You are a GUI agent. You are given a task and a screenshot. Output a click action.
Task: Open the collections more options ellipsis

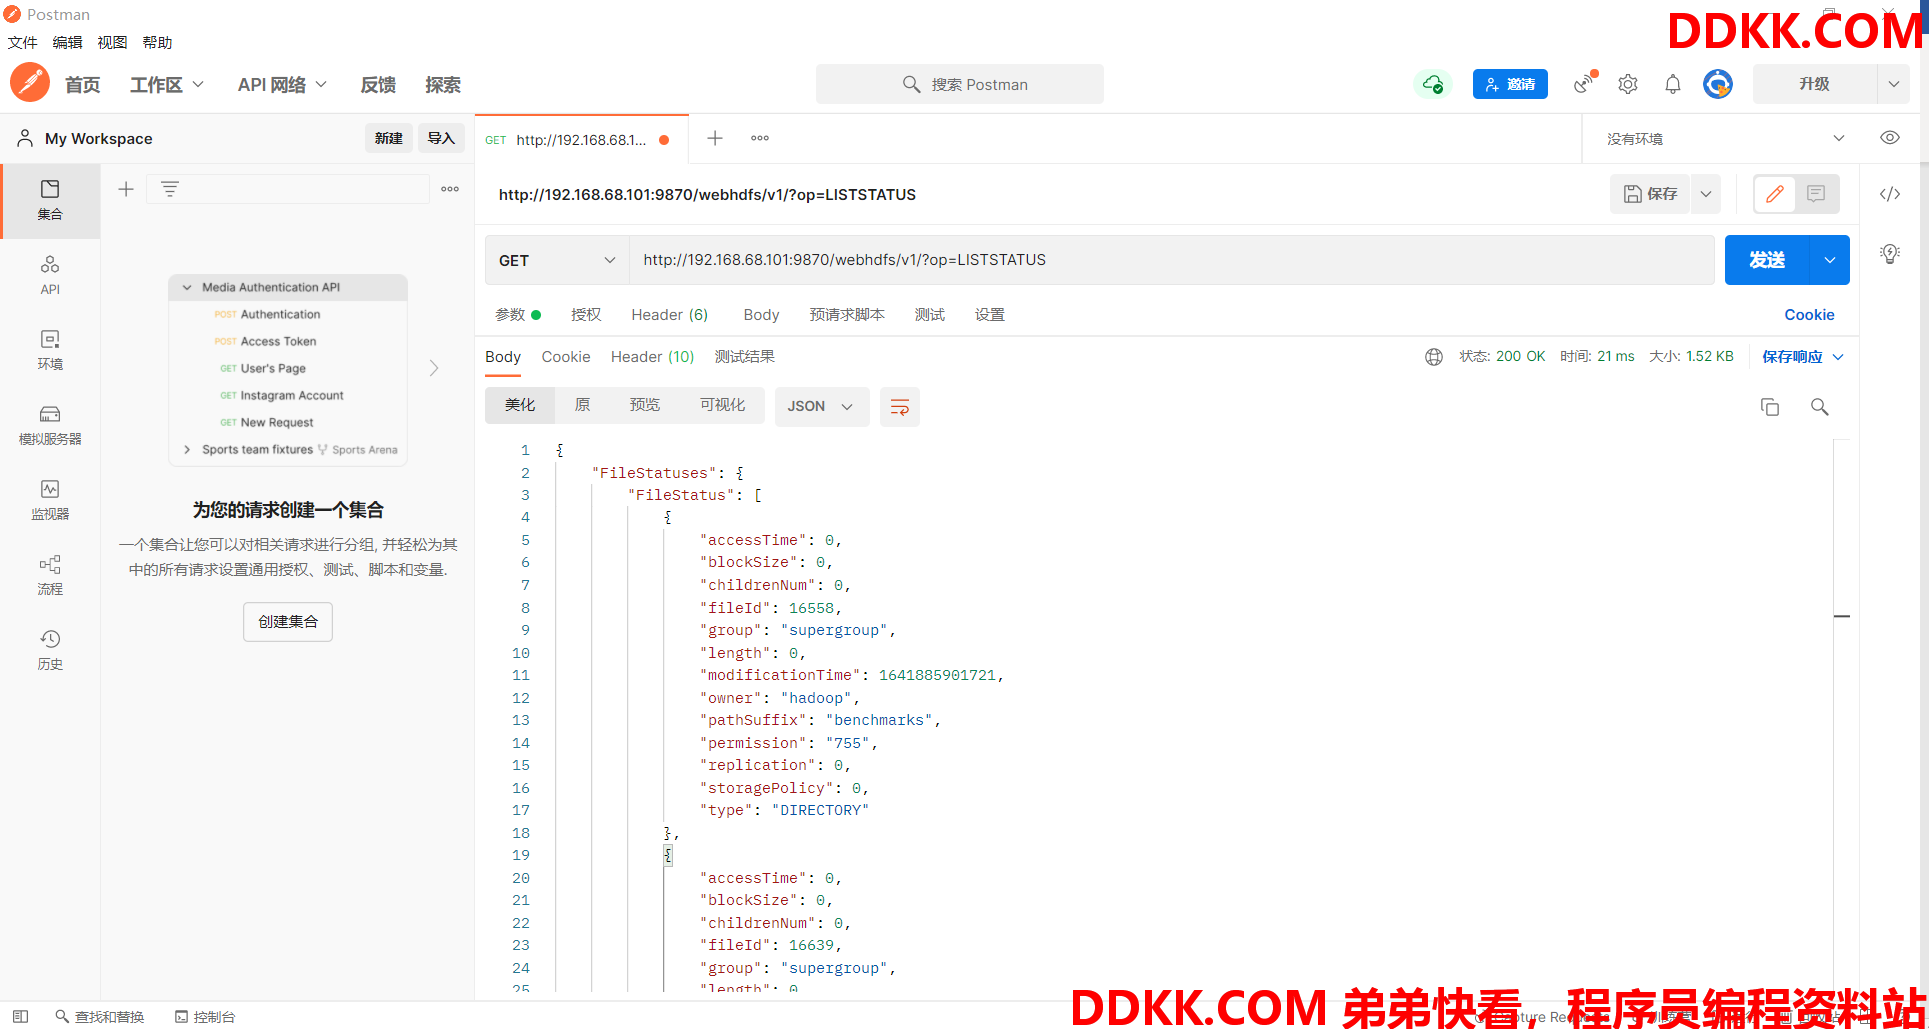coord(450,189)
